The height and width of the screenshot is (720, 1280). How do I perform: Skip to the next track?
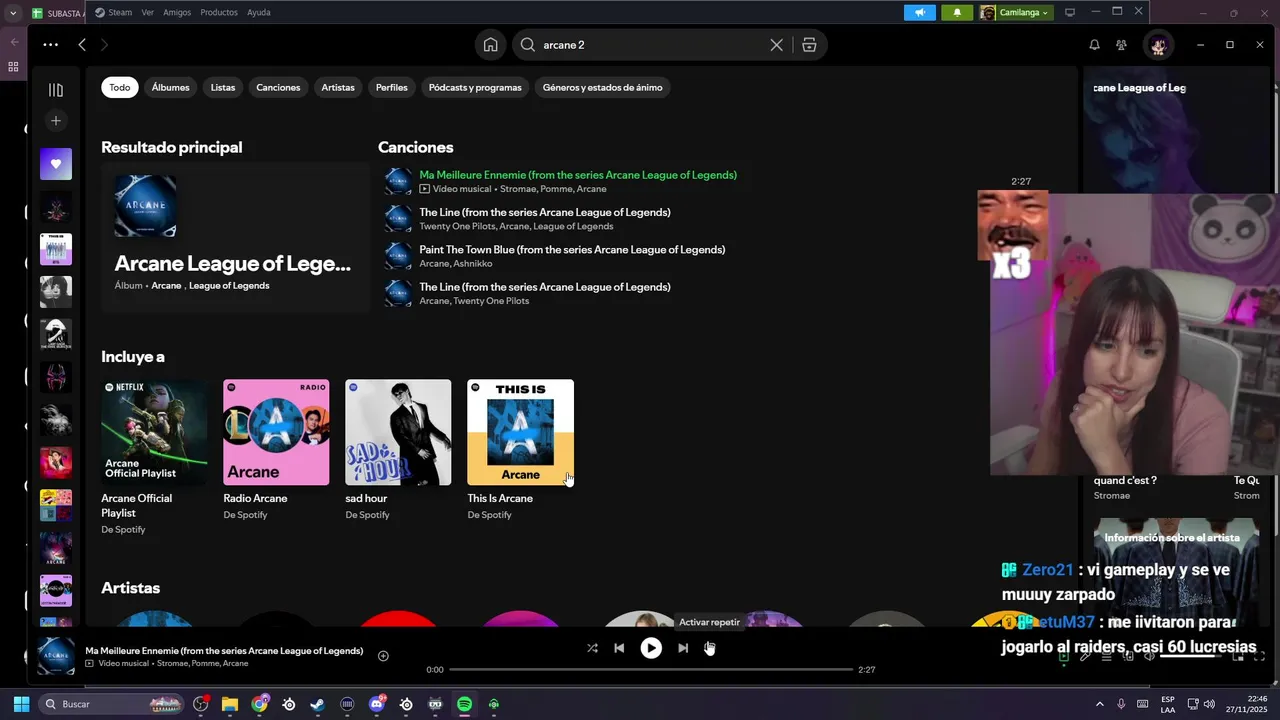click(683, 648)
